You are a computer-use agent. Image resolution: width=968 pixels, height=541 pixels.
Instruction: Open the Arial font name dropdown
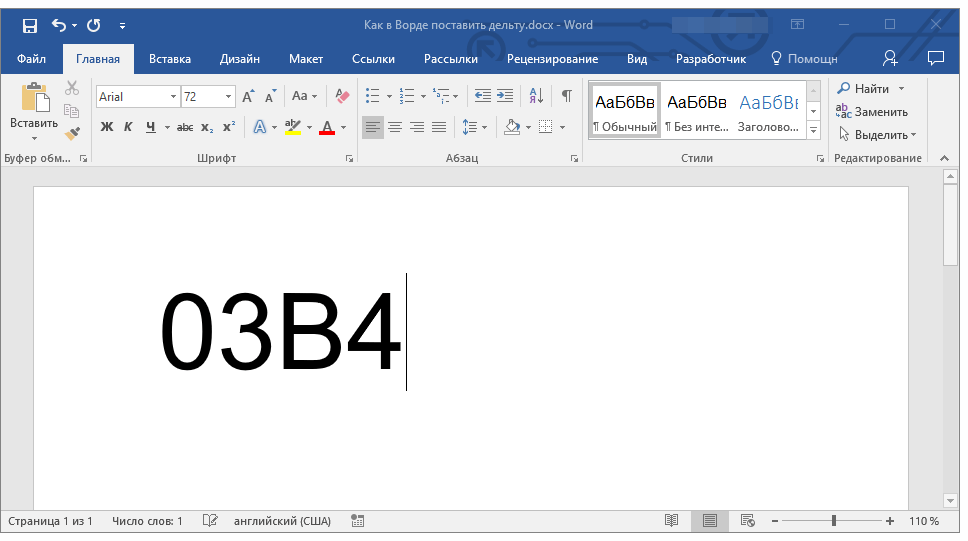[173, 97]
